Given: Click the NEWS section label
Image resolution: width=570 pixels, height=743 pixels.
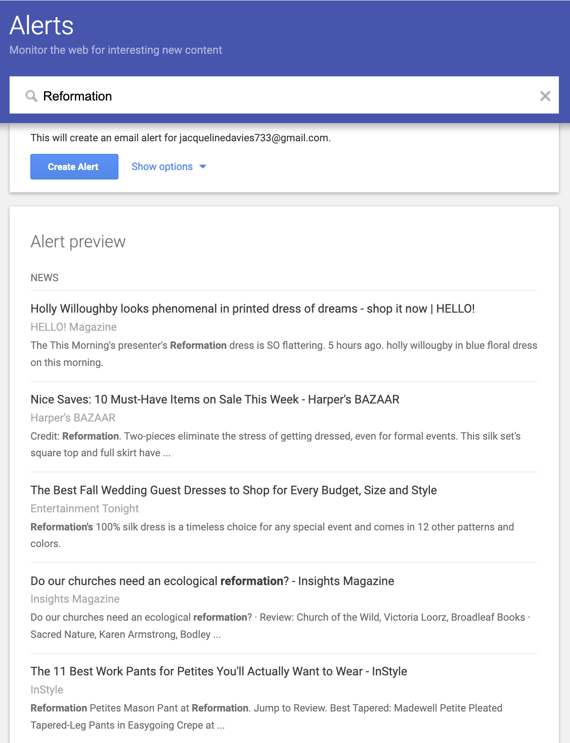Looking at the screenshot, I should click(45, 278).
